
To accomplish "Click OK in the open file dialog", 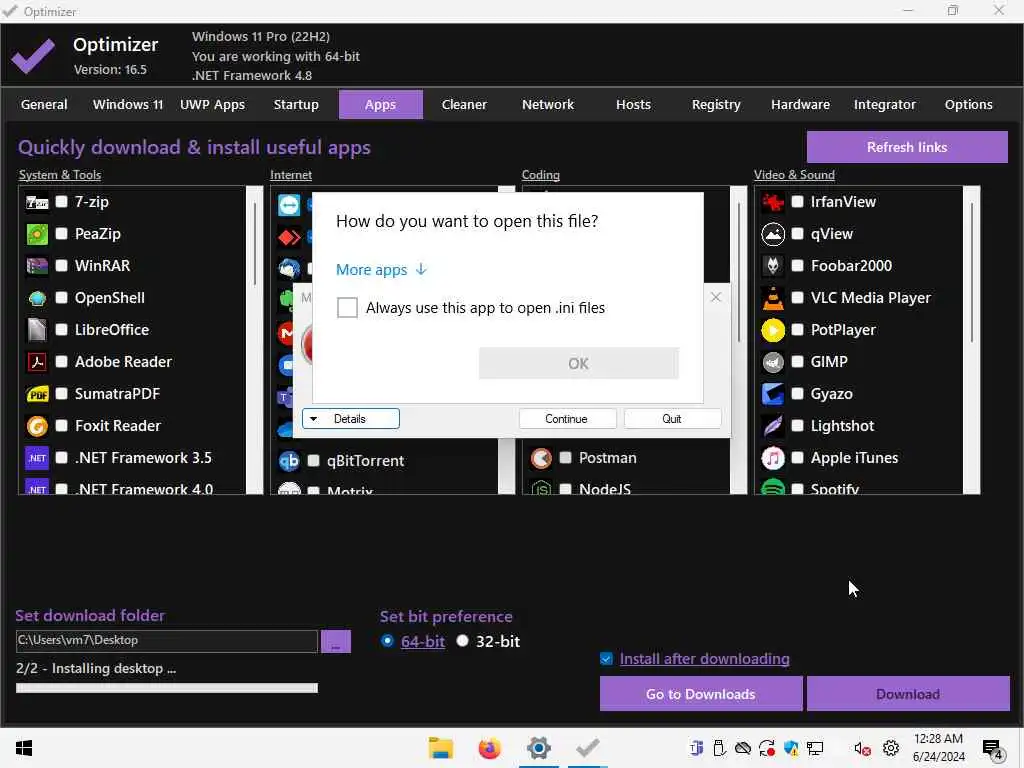I will pos(579,364).
